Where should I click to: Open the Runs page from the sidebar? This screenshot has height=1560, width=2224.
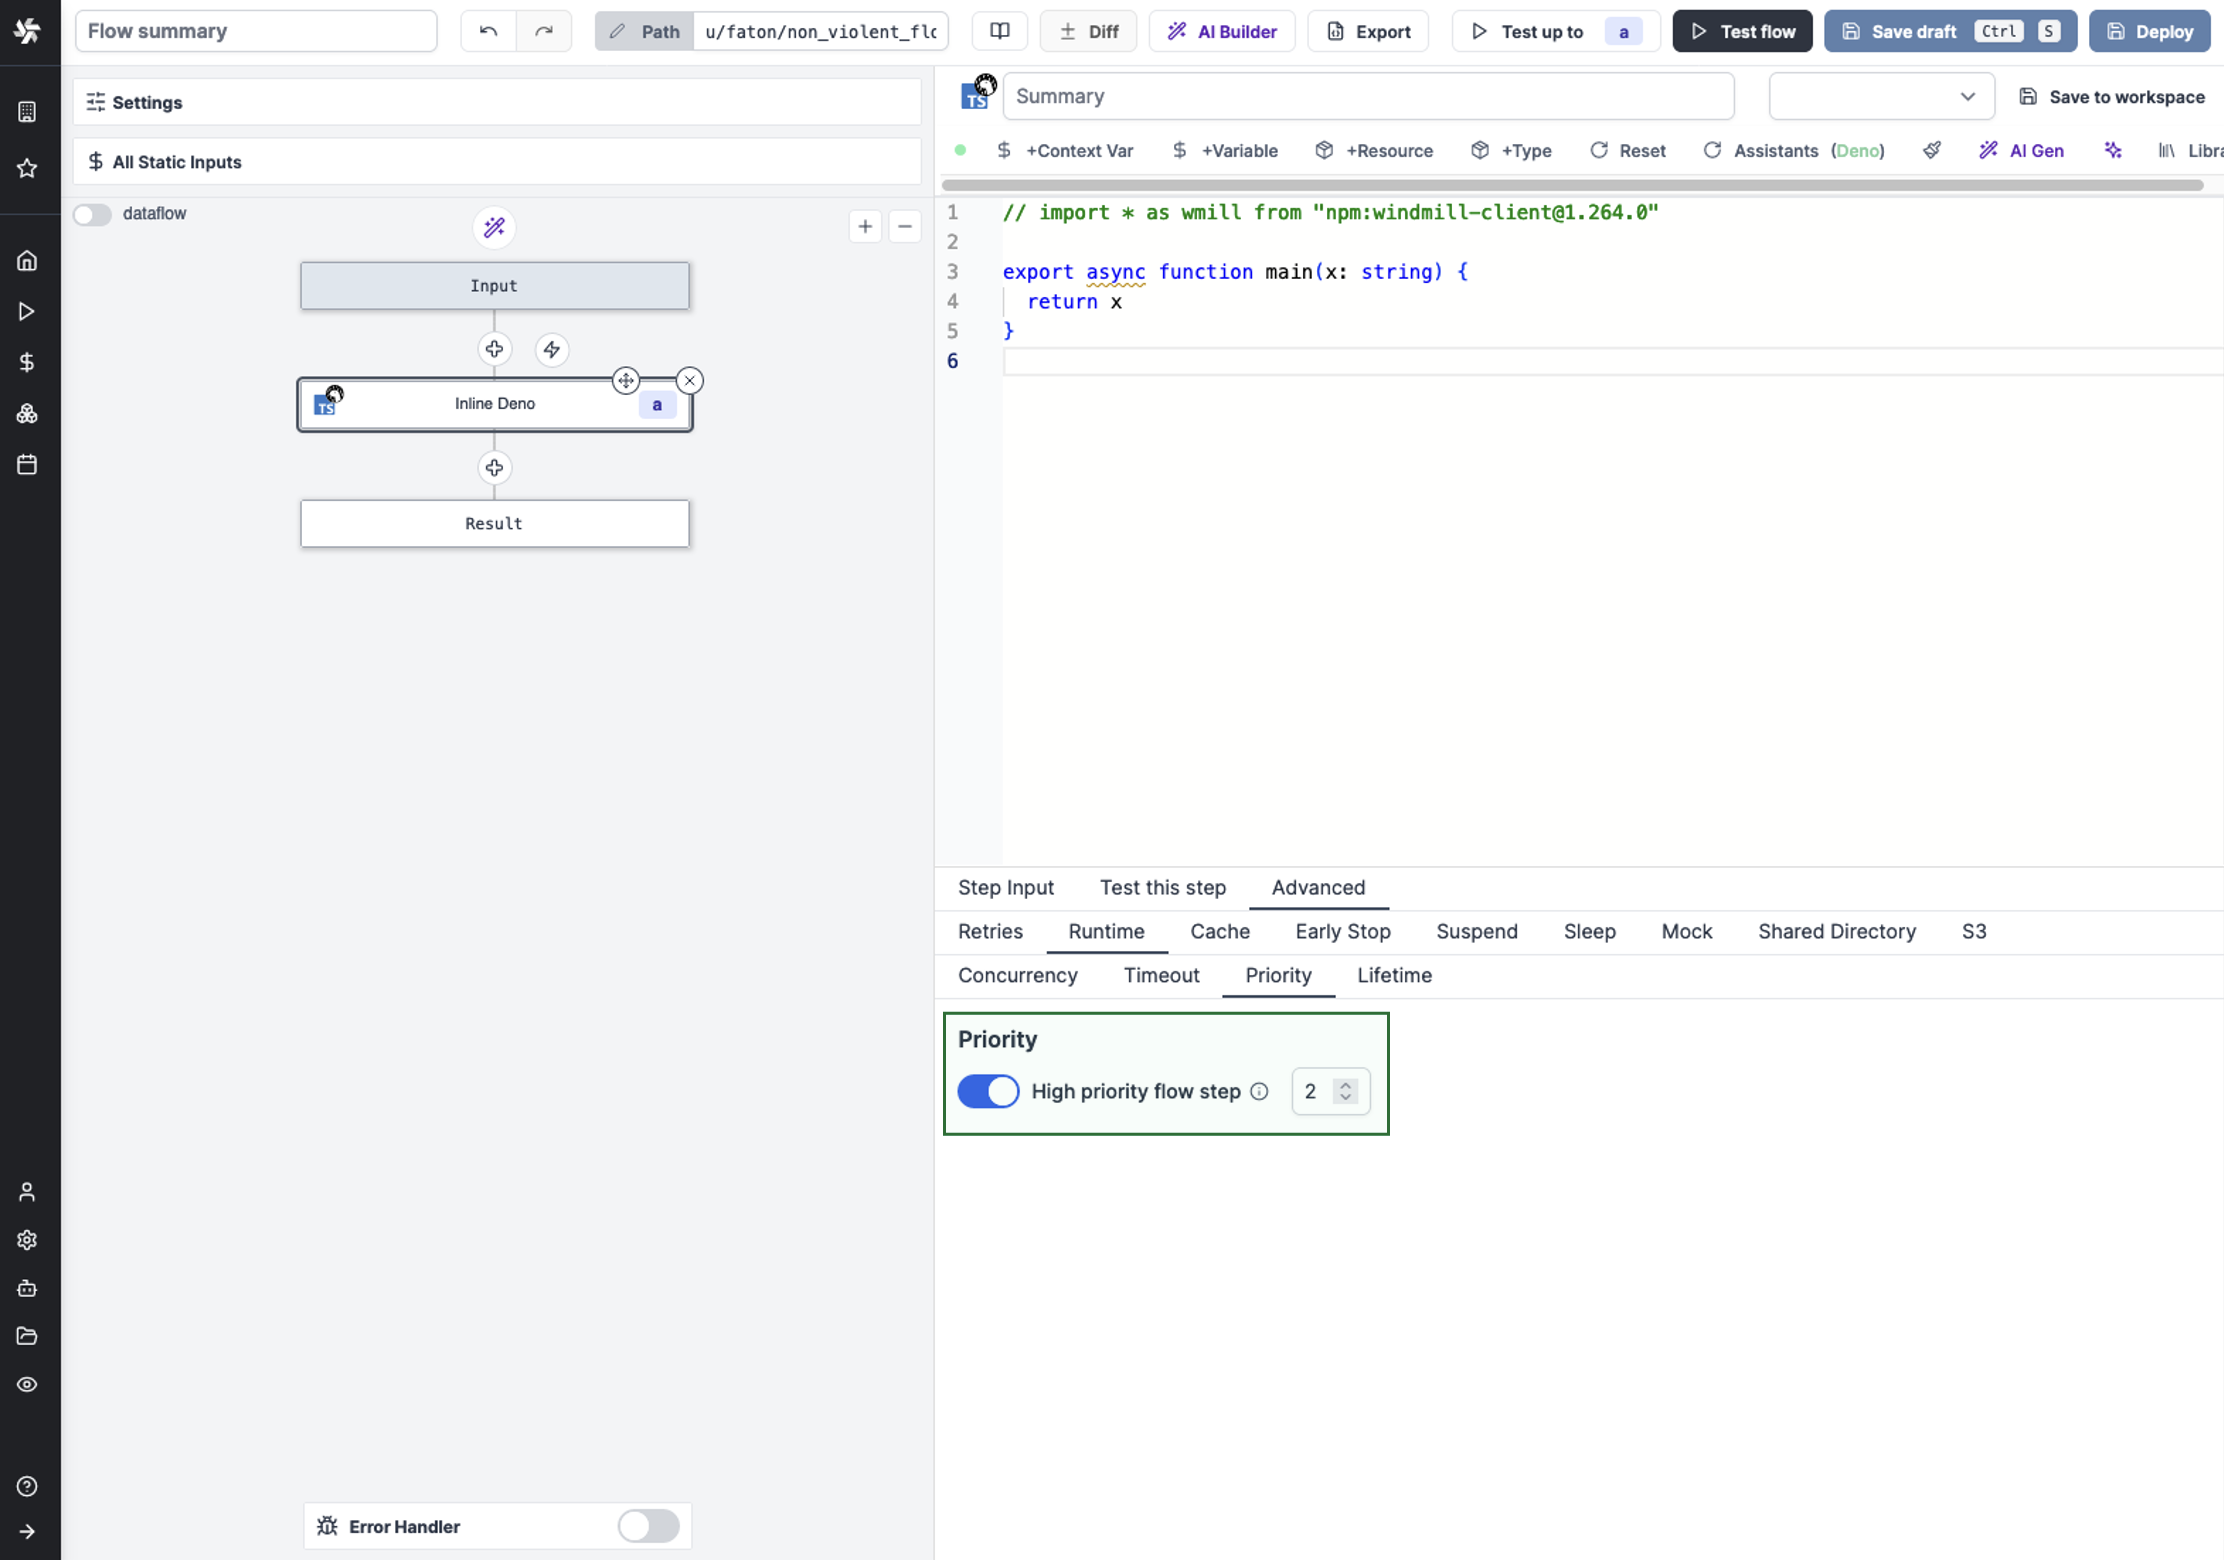pyautogui.click(x=27, y=311)
